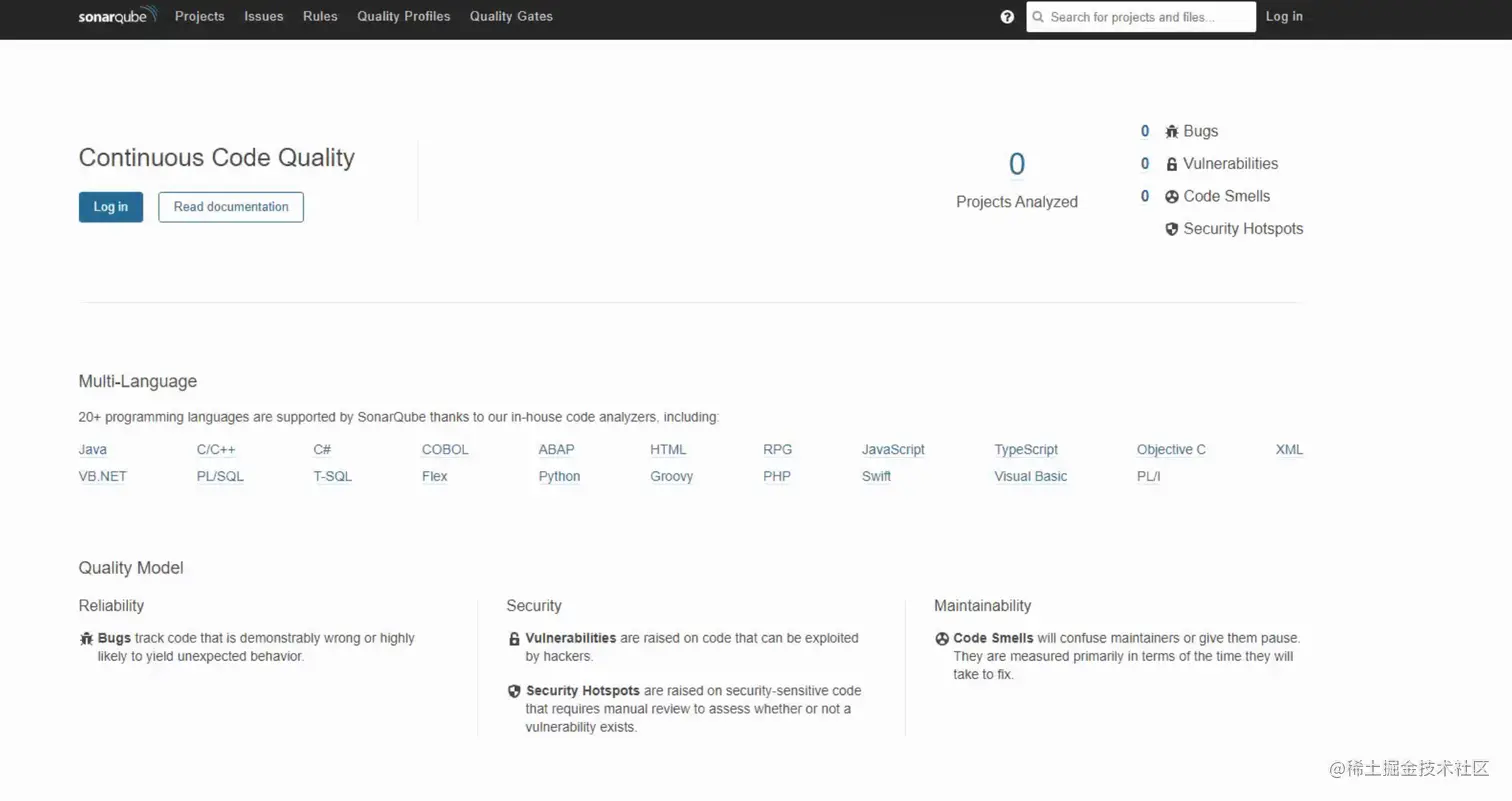Image resolution: width=1512 pixels, height=801 pixels.
Task: Click the bug icon next to Reliability description
Action: coord(85,638)
